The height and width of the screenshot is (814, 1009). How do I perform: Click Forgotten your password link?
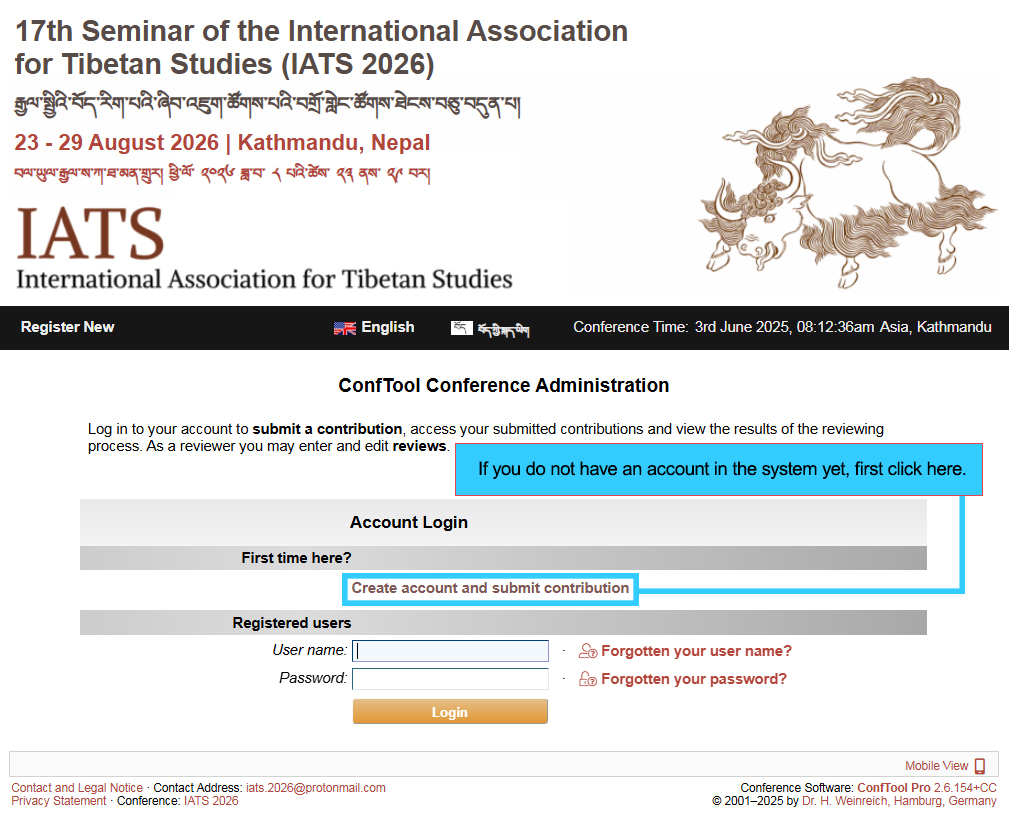coord(694,679)
